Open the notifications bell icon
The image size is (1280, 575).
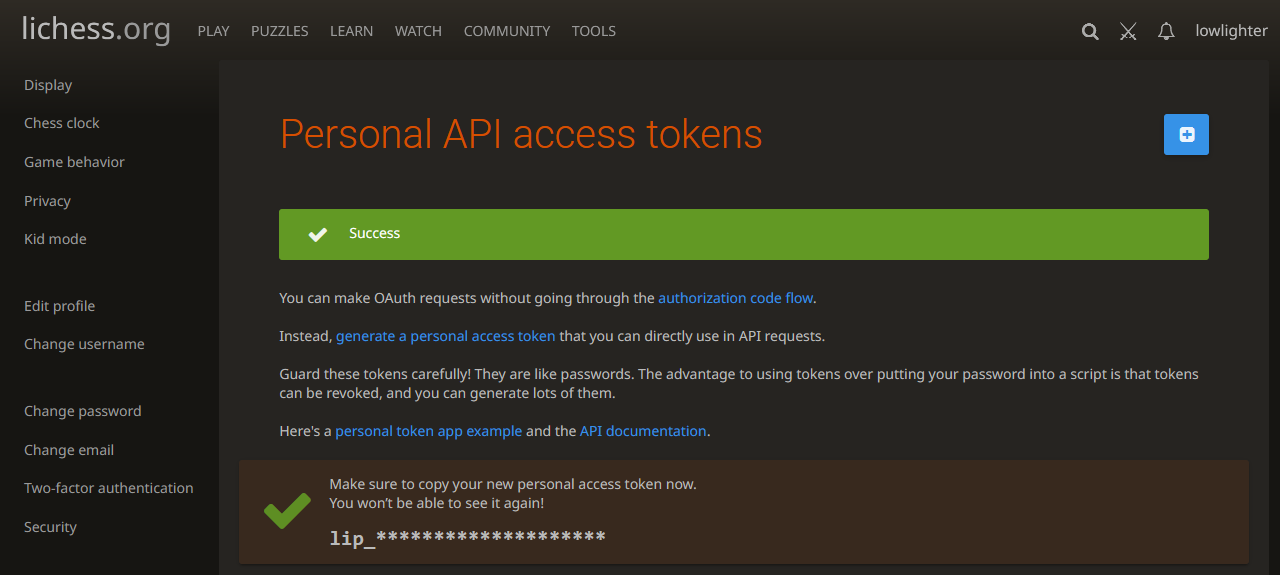click(x=1166, y=31)
